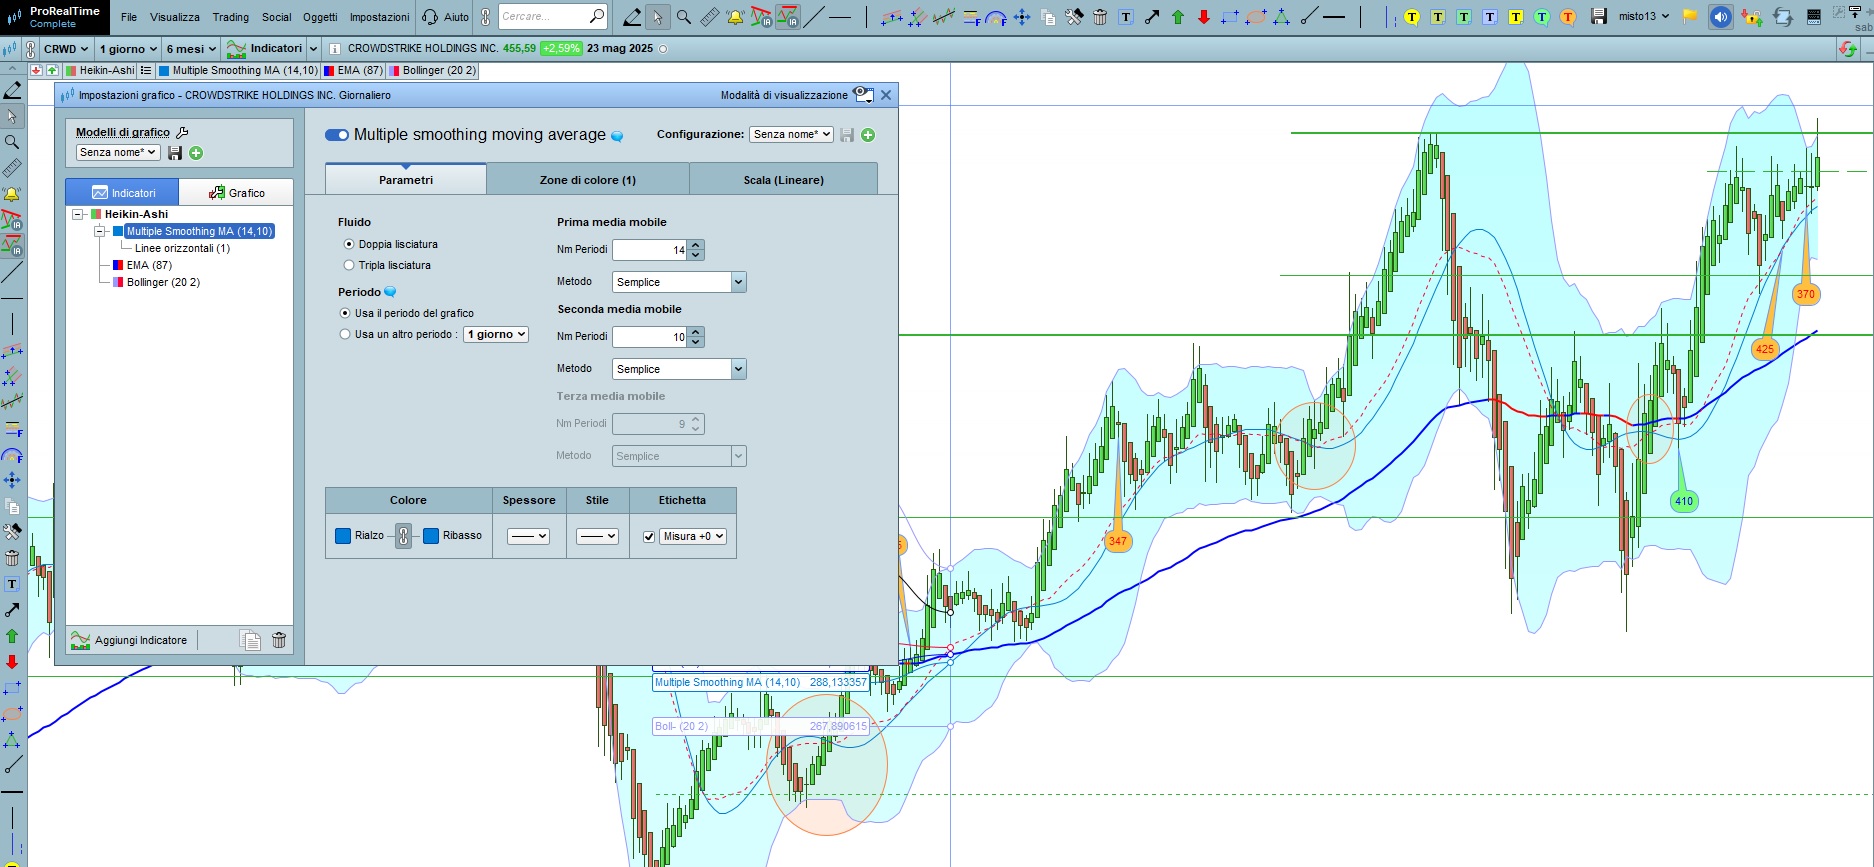
Task: Toggle the sound speaker icon
Action: (1721, 17)
